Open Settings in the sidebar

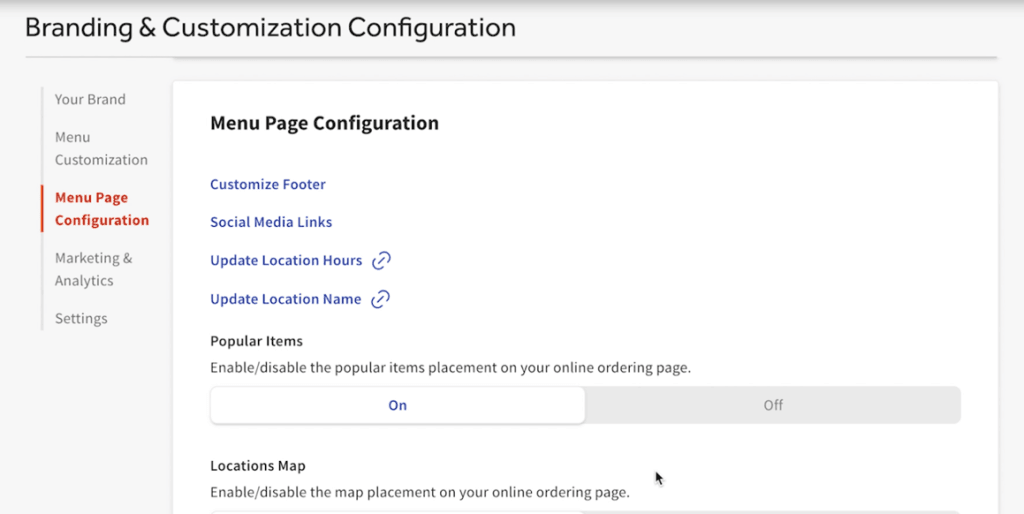pyautogui.click(x=81, y=319)
